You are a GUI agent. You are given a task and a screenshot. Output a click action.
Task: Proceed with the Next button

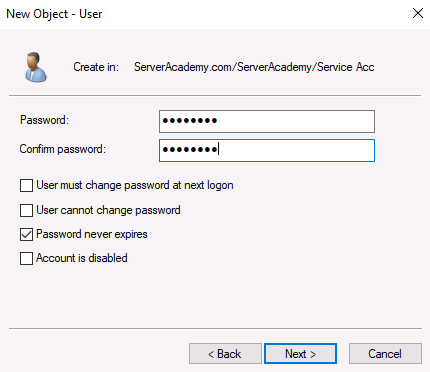coord(300,354)
